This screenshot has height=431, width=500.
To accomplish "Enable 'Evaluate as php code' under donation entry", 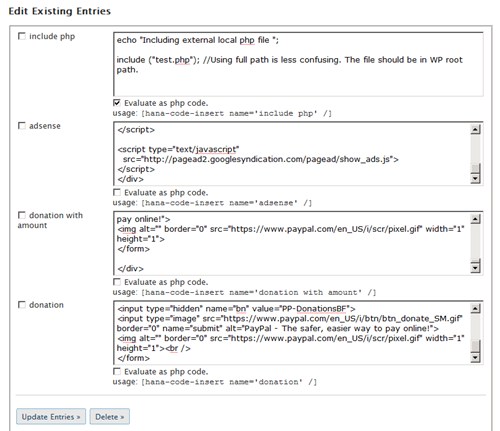I will (117, 371).
